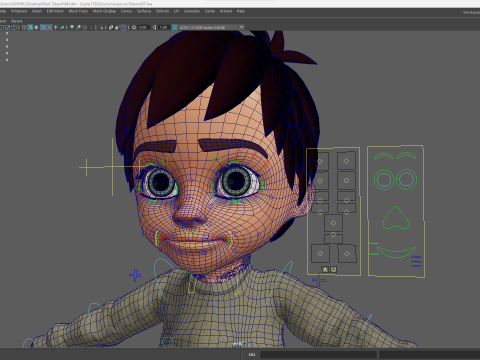This screenshot has width=480, height=360.
Task: Select the right eyebrow curve in face picker
Action: [406, 156]
